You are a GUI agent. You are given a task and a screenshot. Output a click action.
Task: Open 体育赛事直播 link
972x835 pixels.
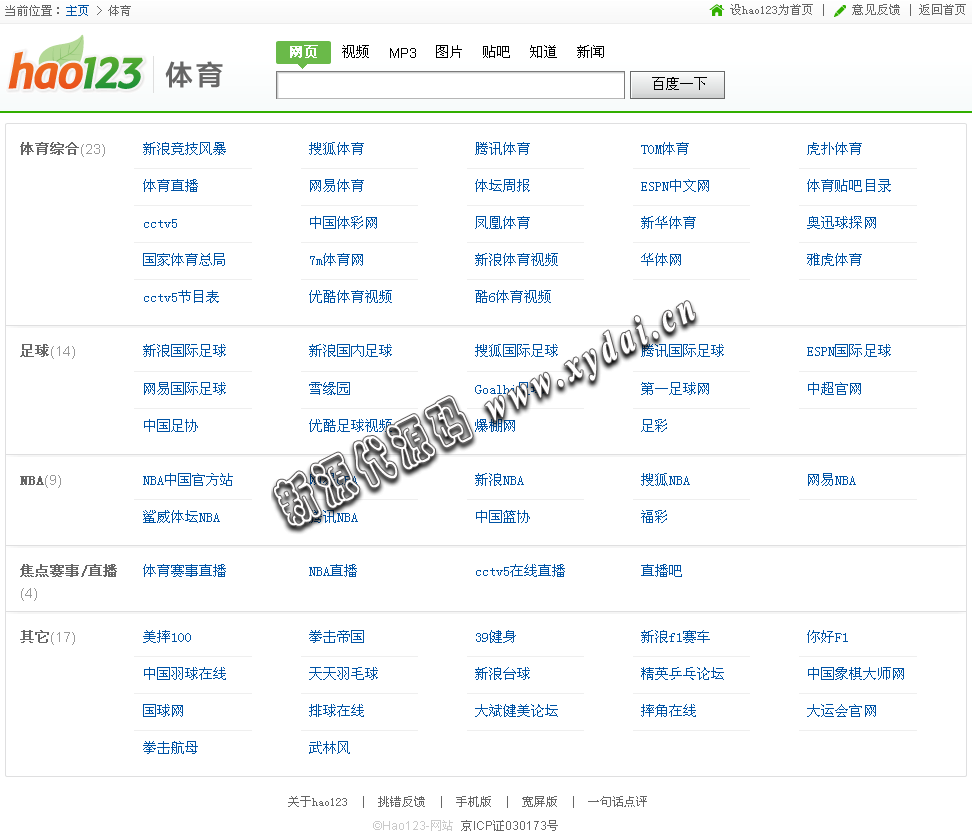point(184,571)
